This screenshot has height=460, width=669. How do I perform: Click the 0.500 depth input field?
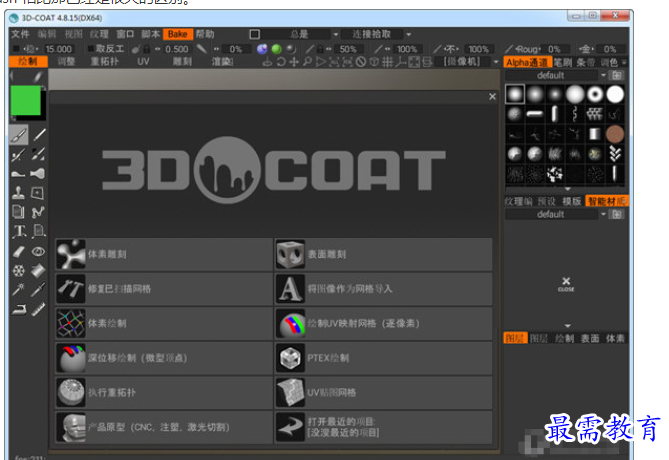point(177,49)
